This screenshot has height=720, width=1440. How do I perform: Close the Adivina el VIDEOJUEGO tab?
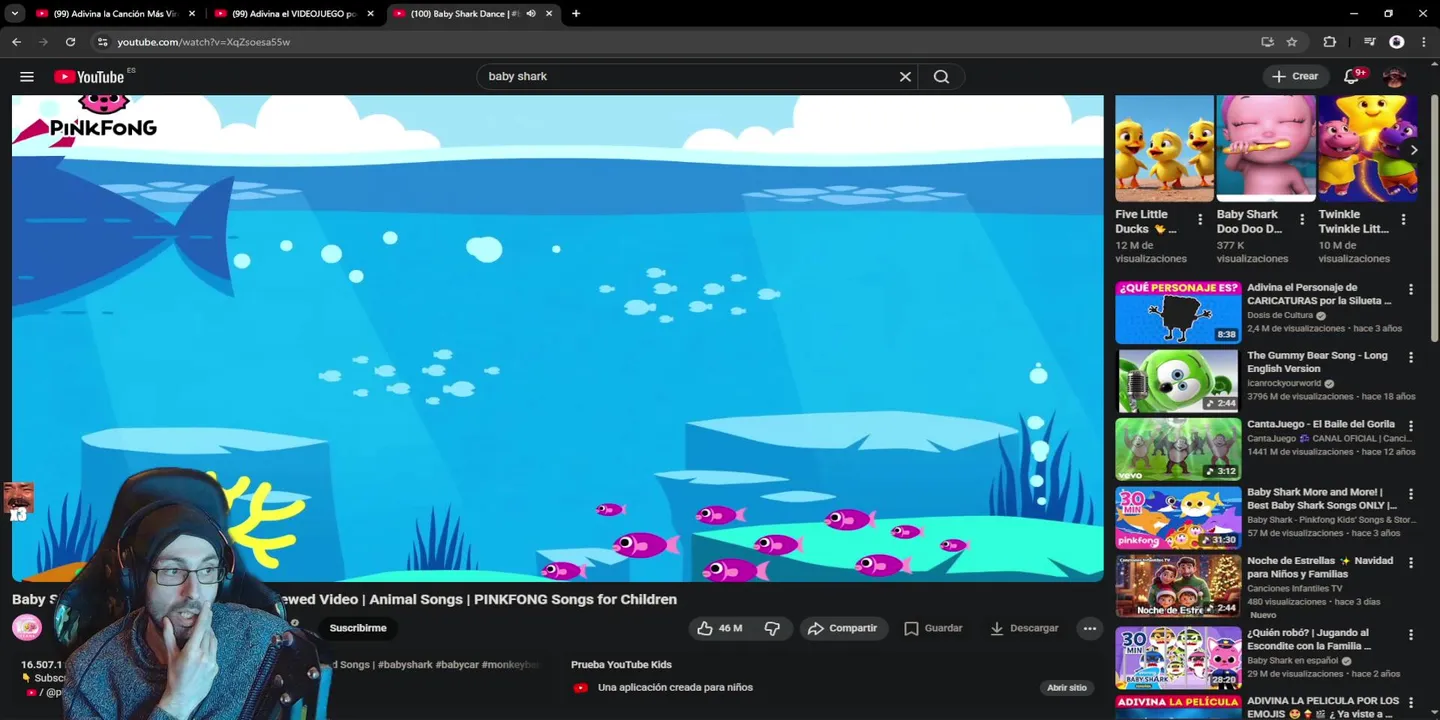tap(371, 14)
